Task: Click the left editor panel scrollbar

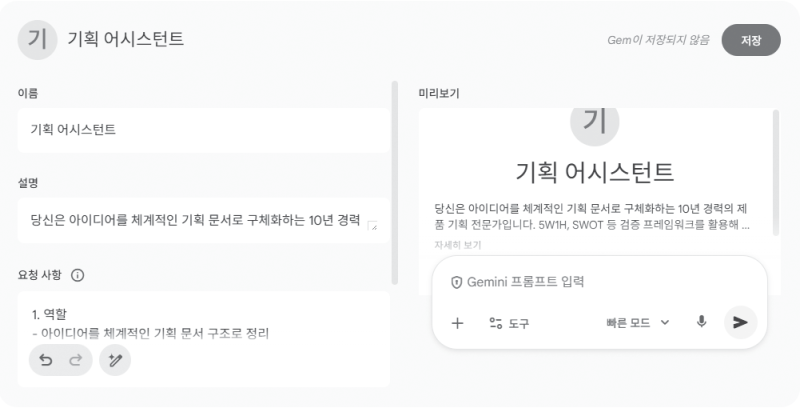Action: coord(394,183)
